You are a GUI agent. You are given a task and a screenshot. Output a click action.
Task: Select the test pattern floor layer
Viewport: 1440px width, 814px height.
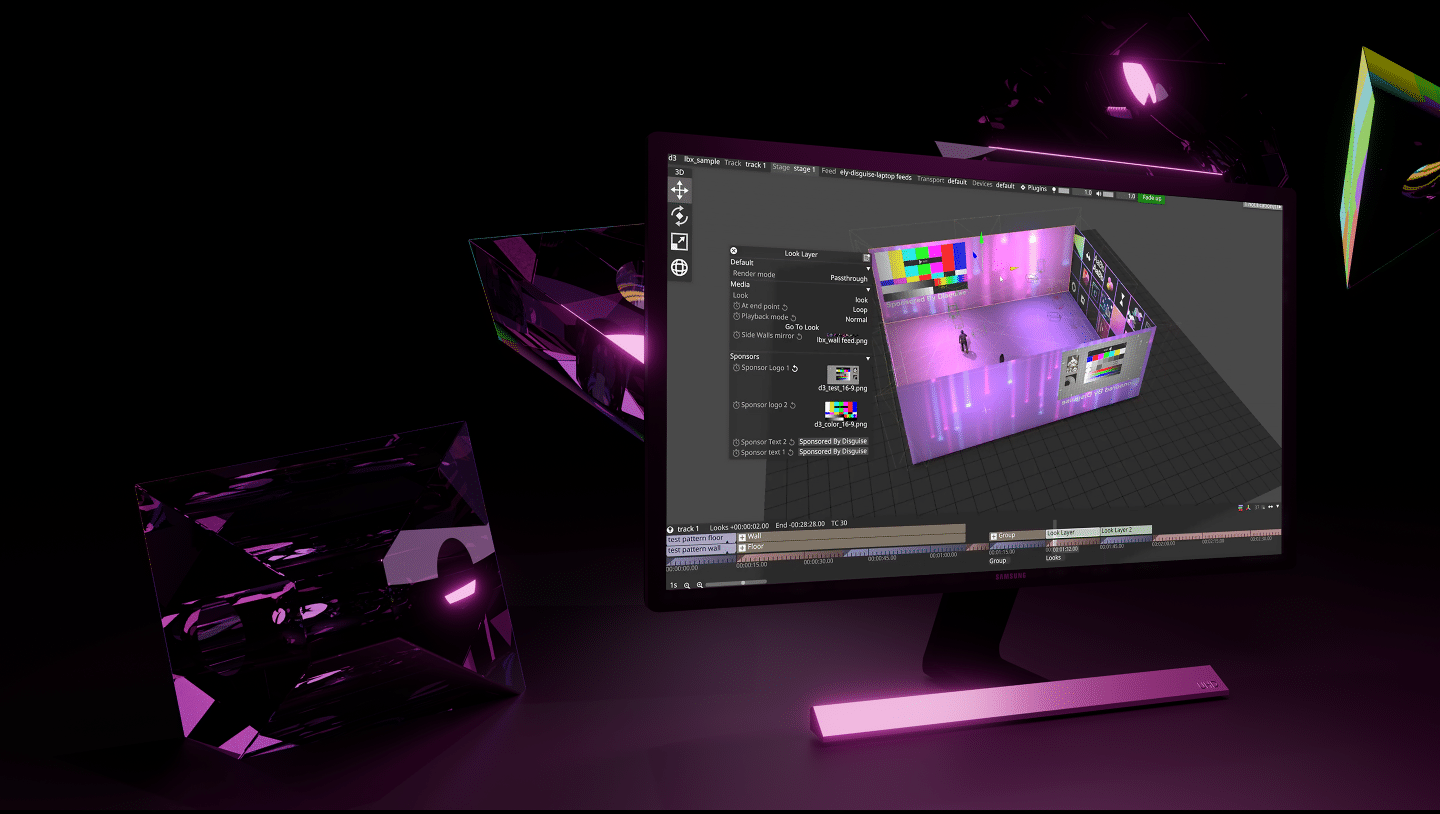(x=701, y=539)
